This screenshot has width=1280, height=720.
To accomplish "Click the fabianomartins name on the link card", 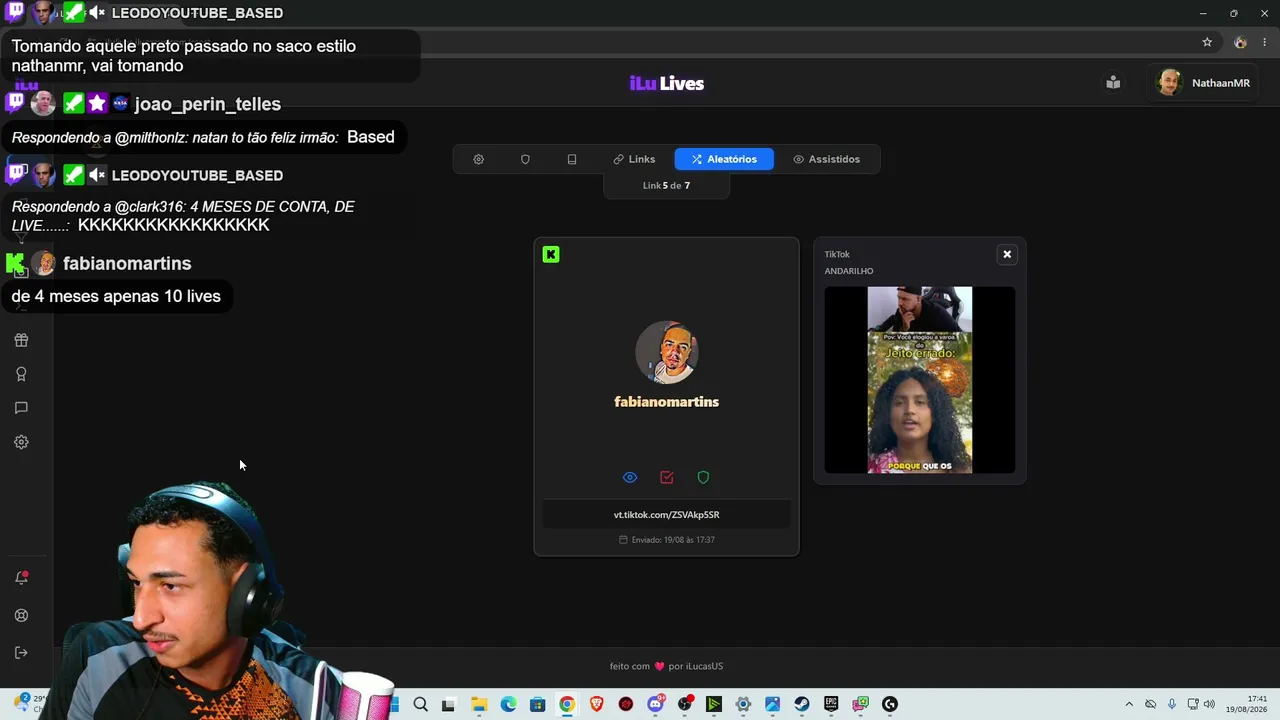I will point(667,402).
